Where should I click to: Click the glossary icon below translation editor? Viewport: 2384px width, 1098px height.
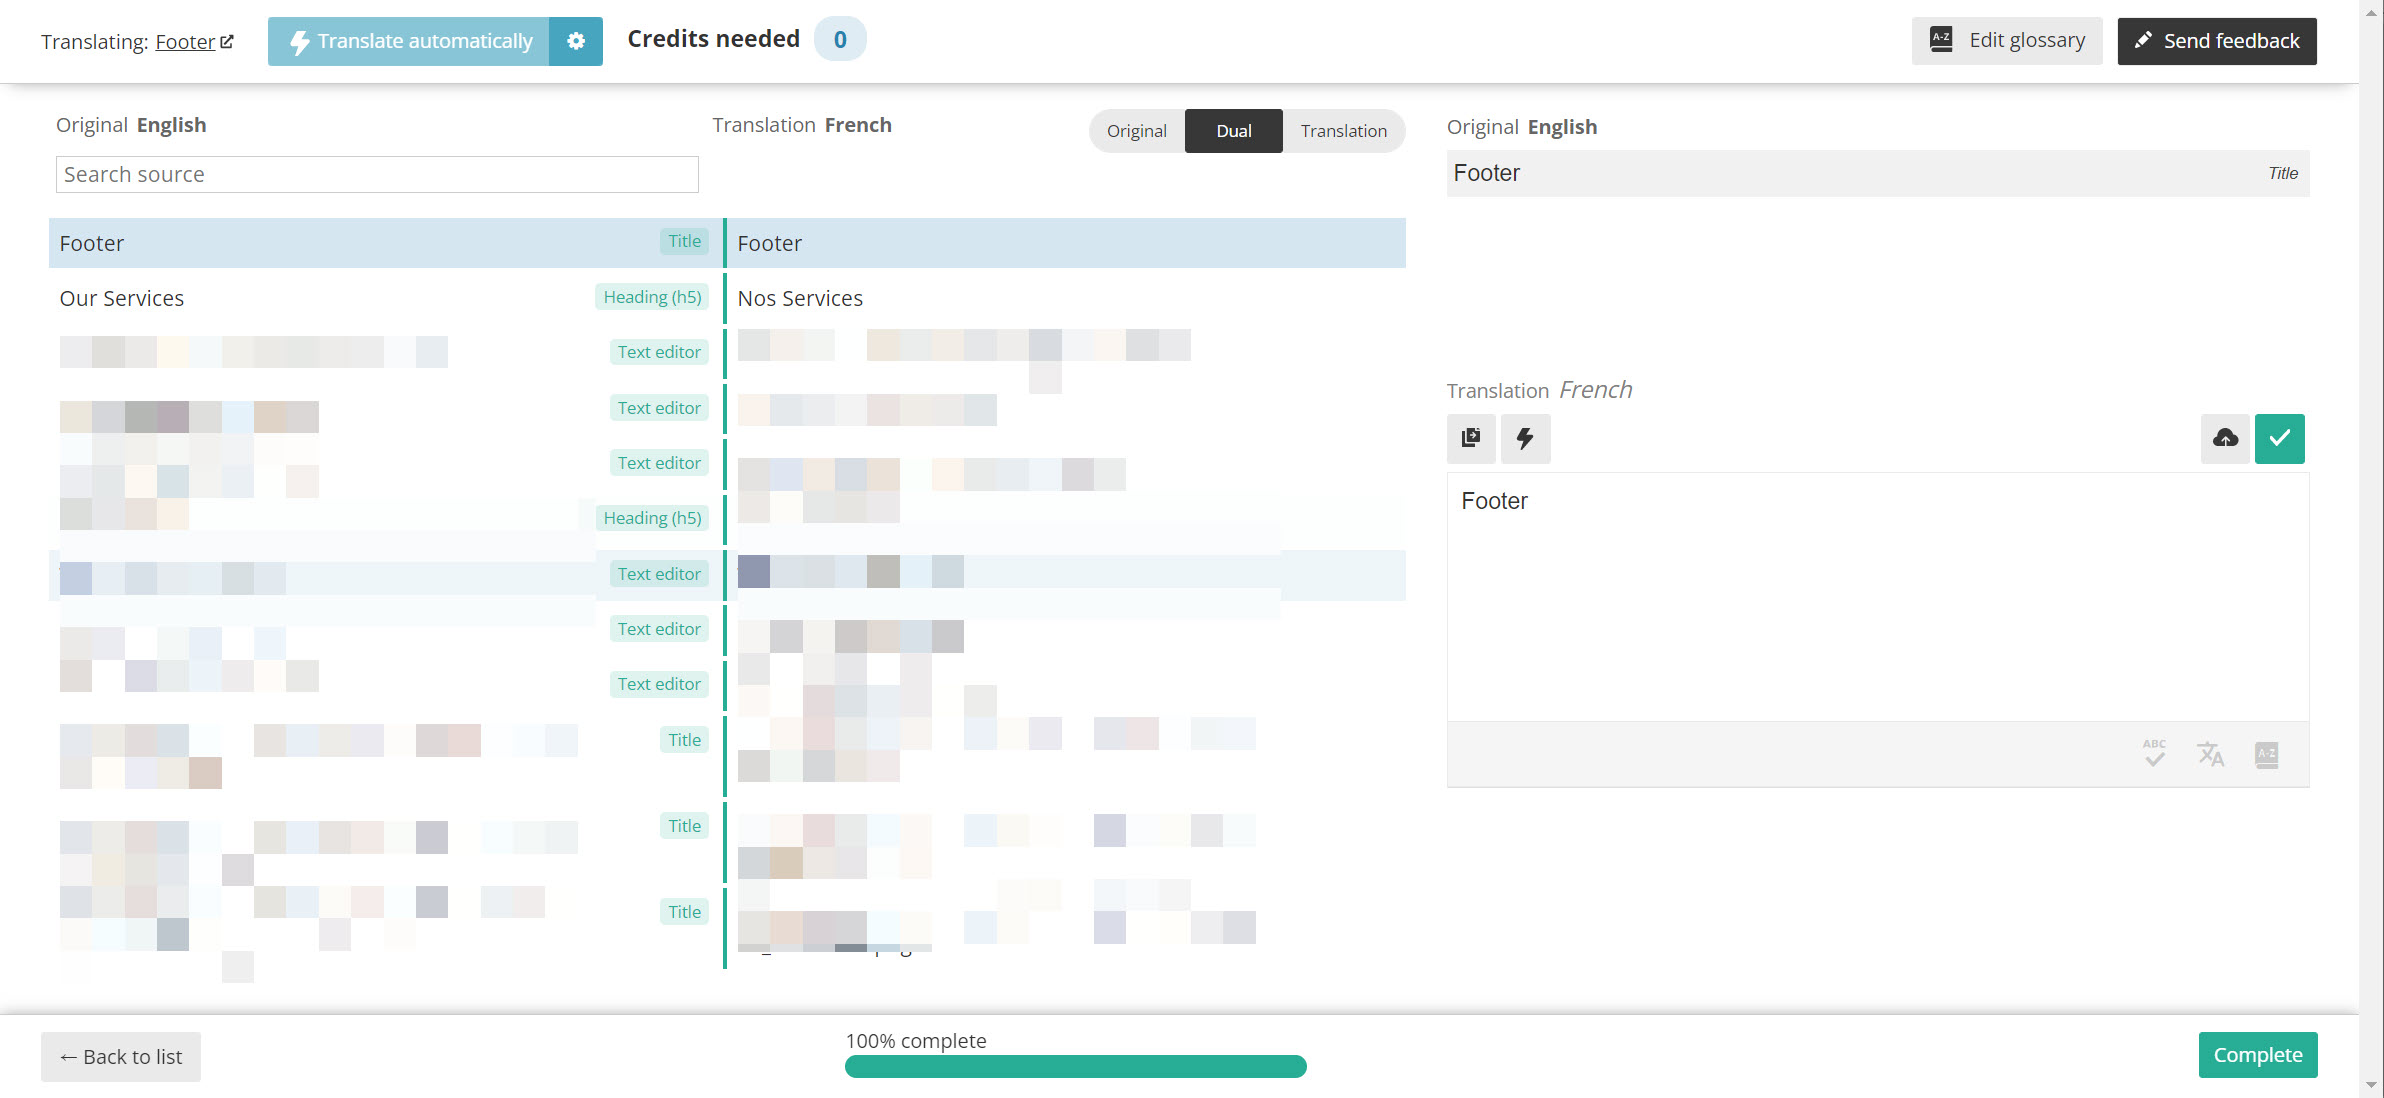coord(2266,754)
